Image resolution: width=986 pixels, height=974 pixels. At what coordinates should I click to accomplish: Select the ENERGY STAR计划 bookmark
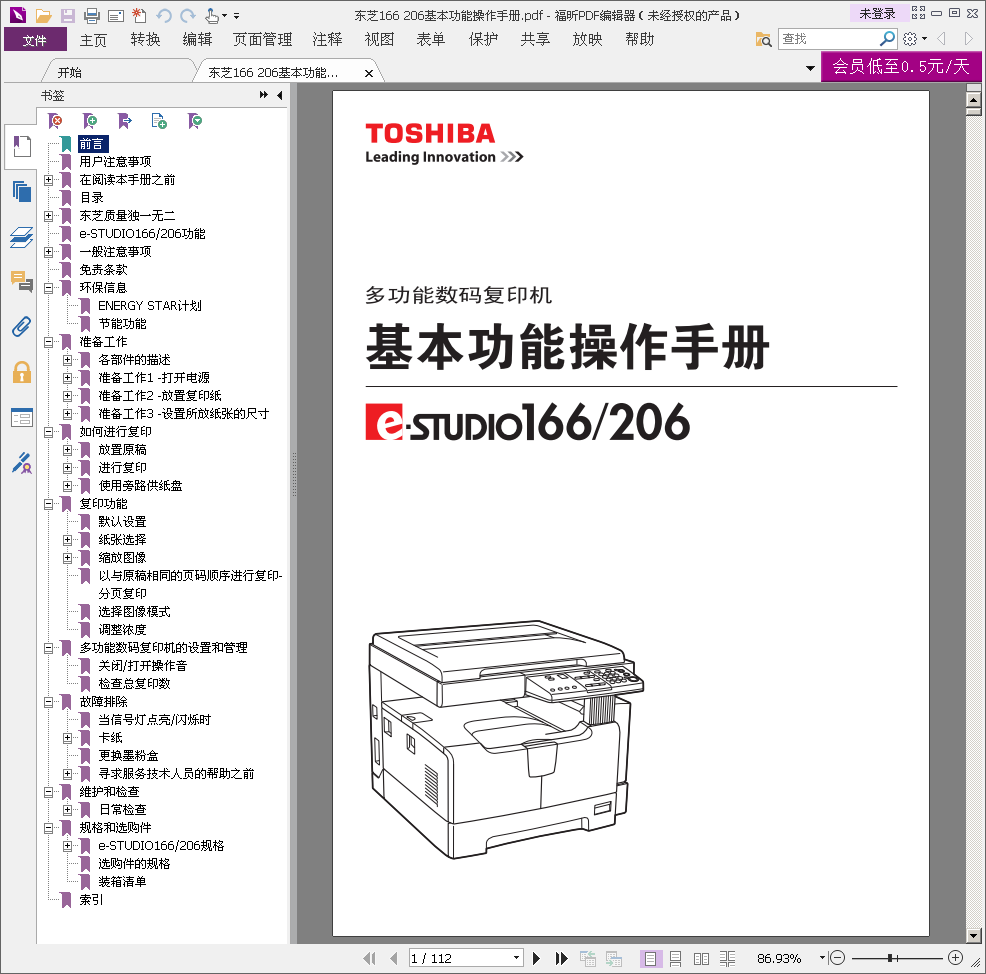tap(150, 306)
